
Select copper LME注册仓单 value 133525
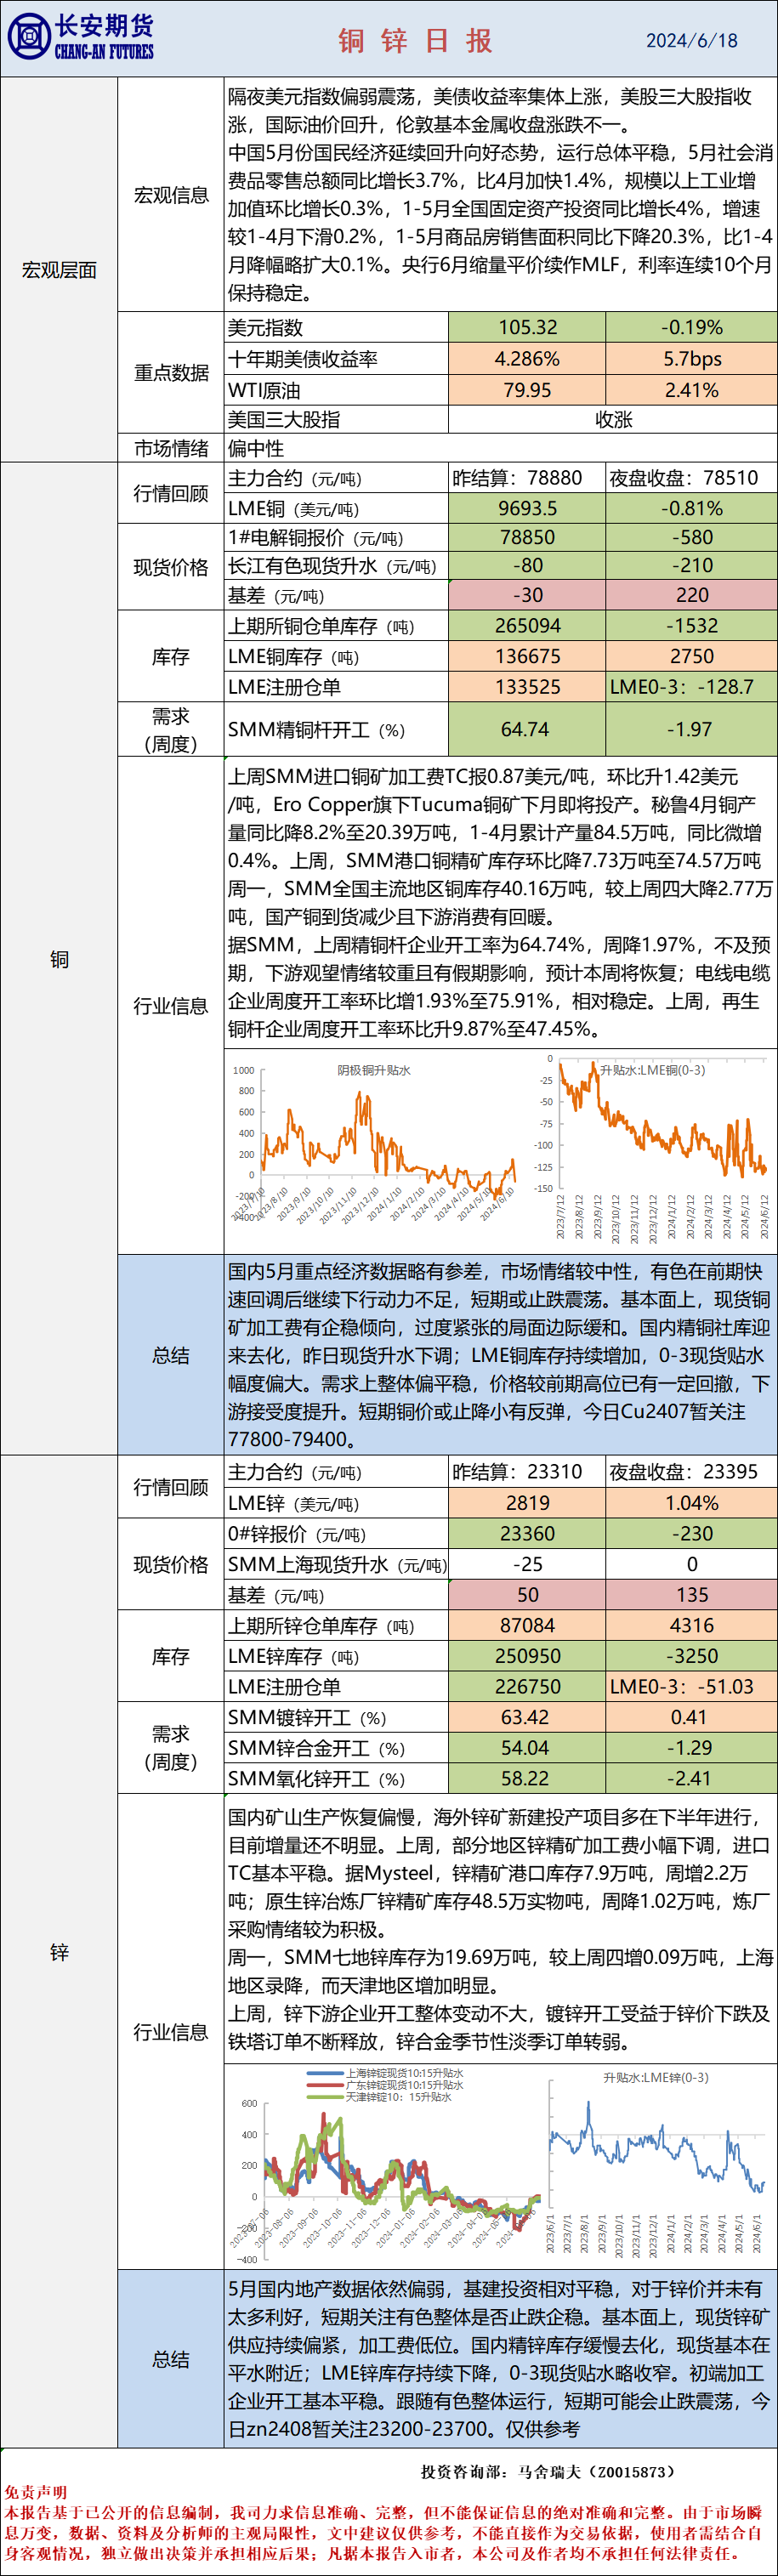pyautogui.click(x=527, y=686)
